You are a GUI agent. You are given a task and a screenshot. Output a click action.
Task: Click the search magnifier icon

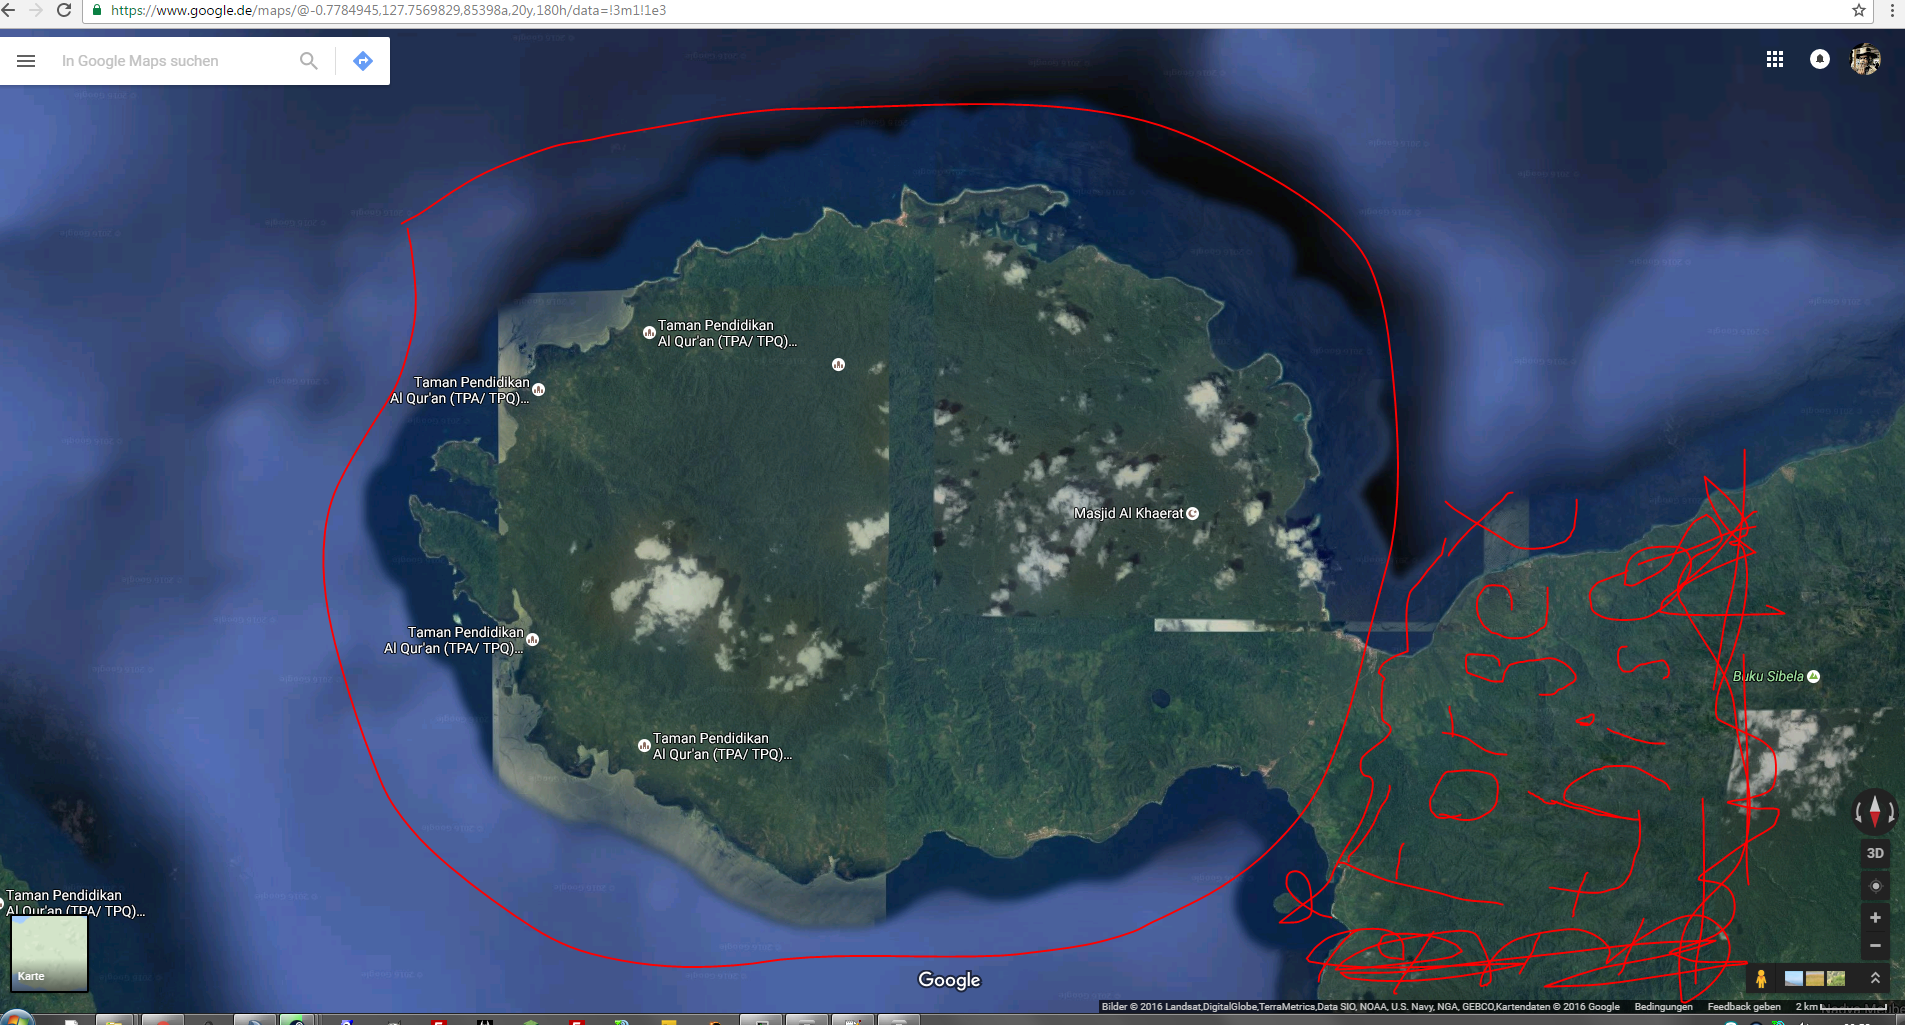(309, 61)
